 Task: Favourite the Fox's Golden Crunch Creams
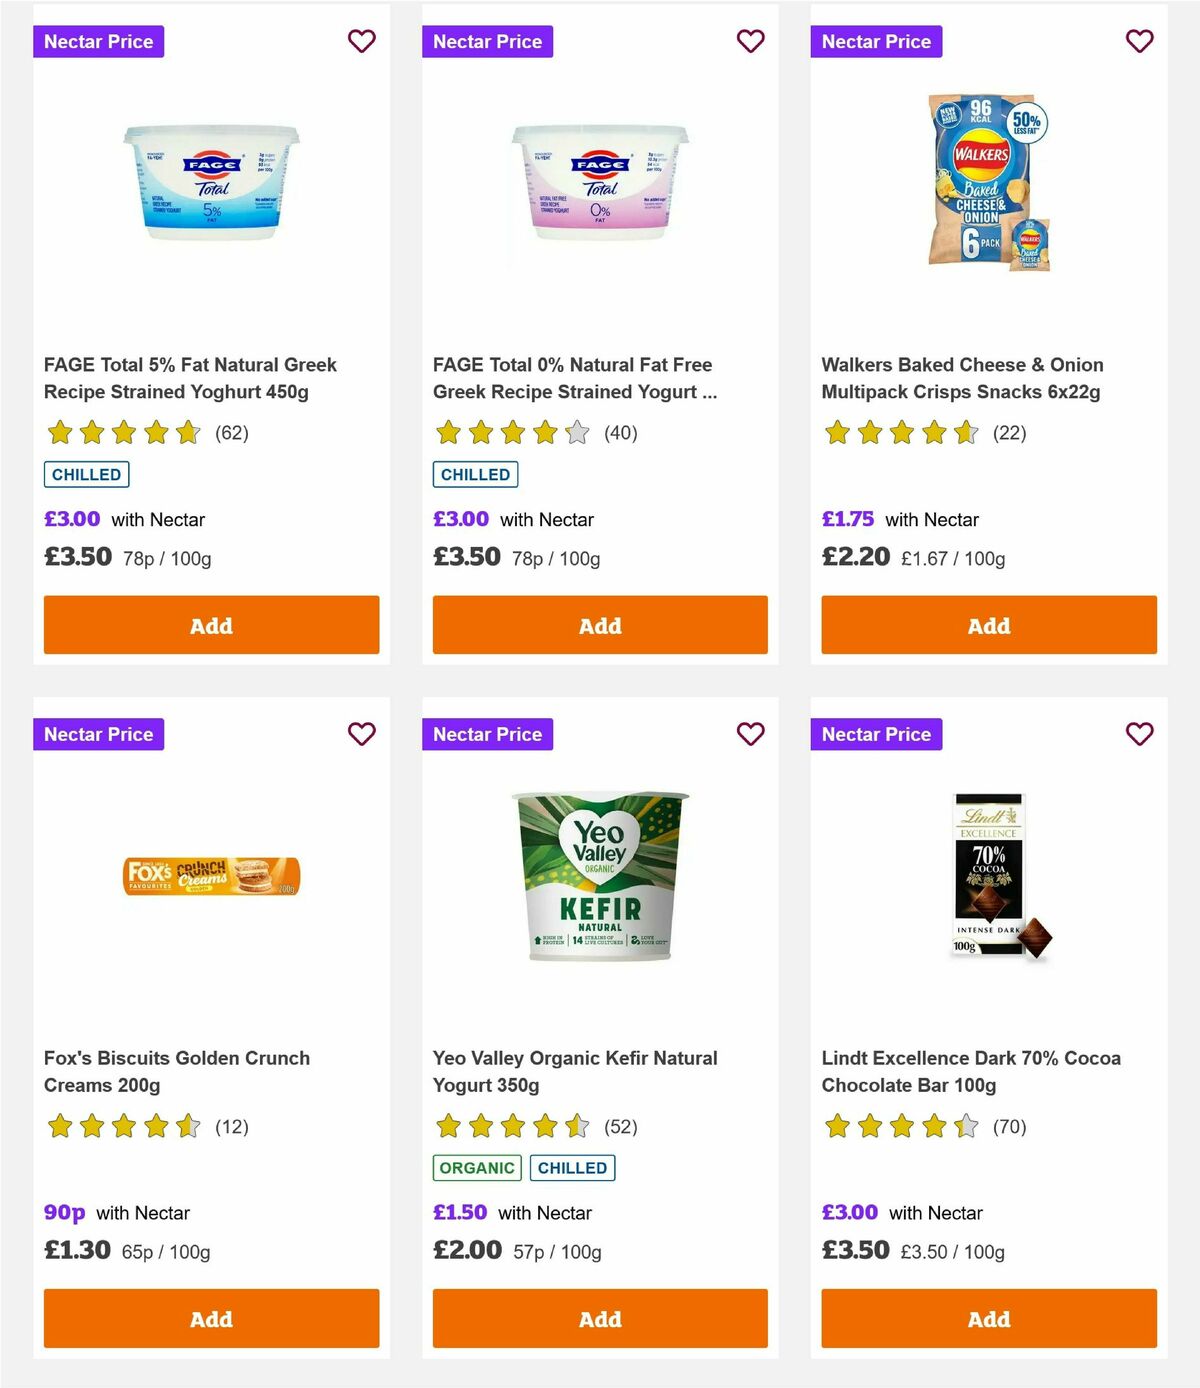click(x=361, y=733)
